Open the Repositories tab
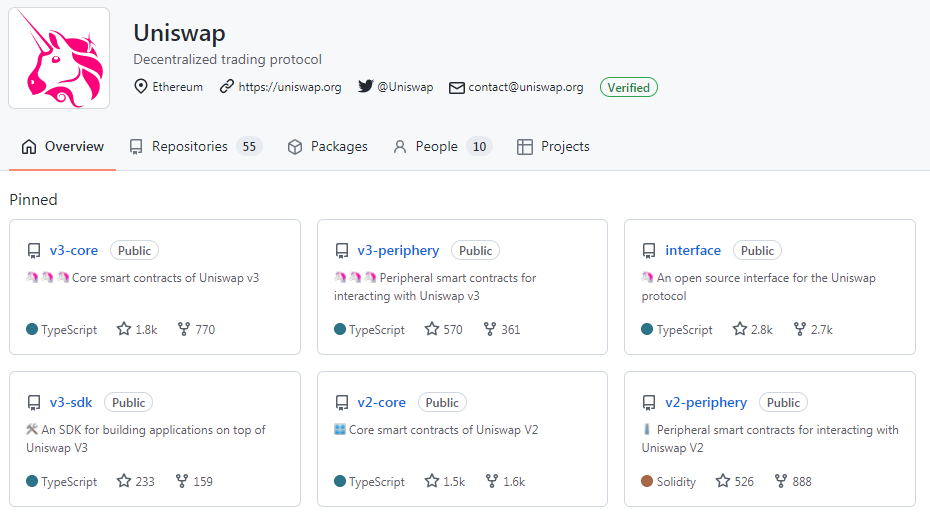Viewport: 930px width, 518px height. [x=196, y=147]
